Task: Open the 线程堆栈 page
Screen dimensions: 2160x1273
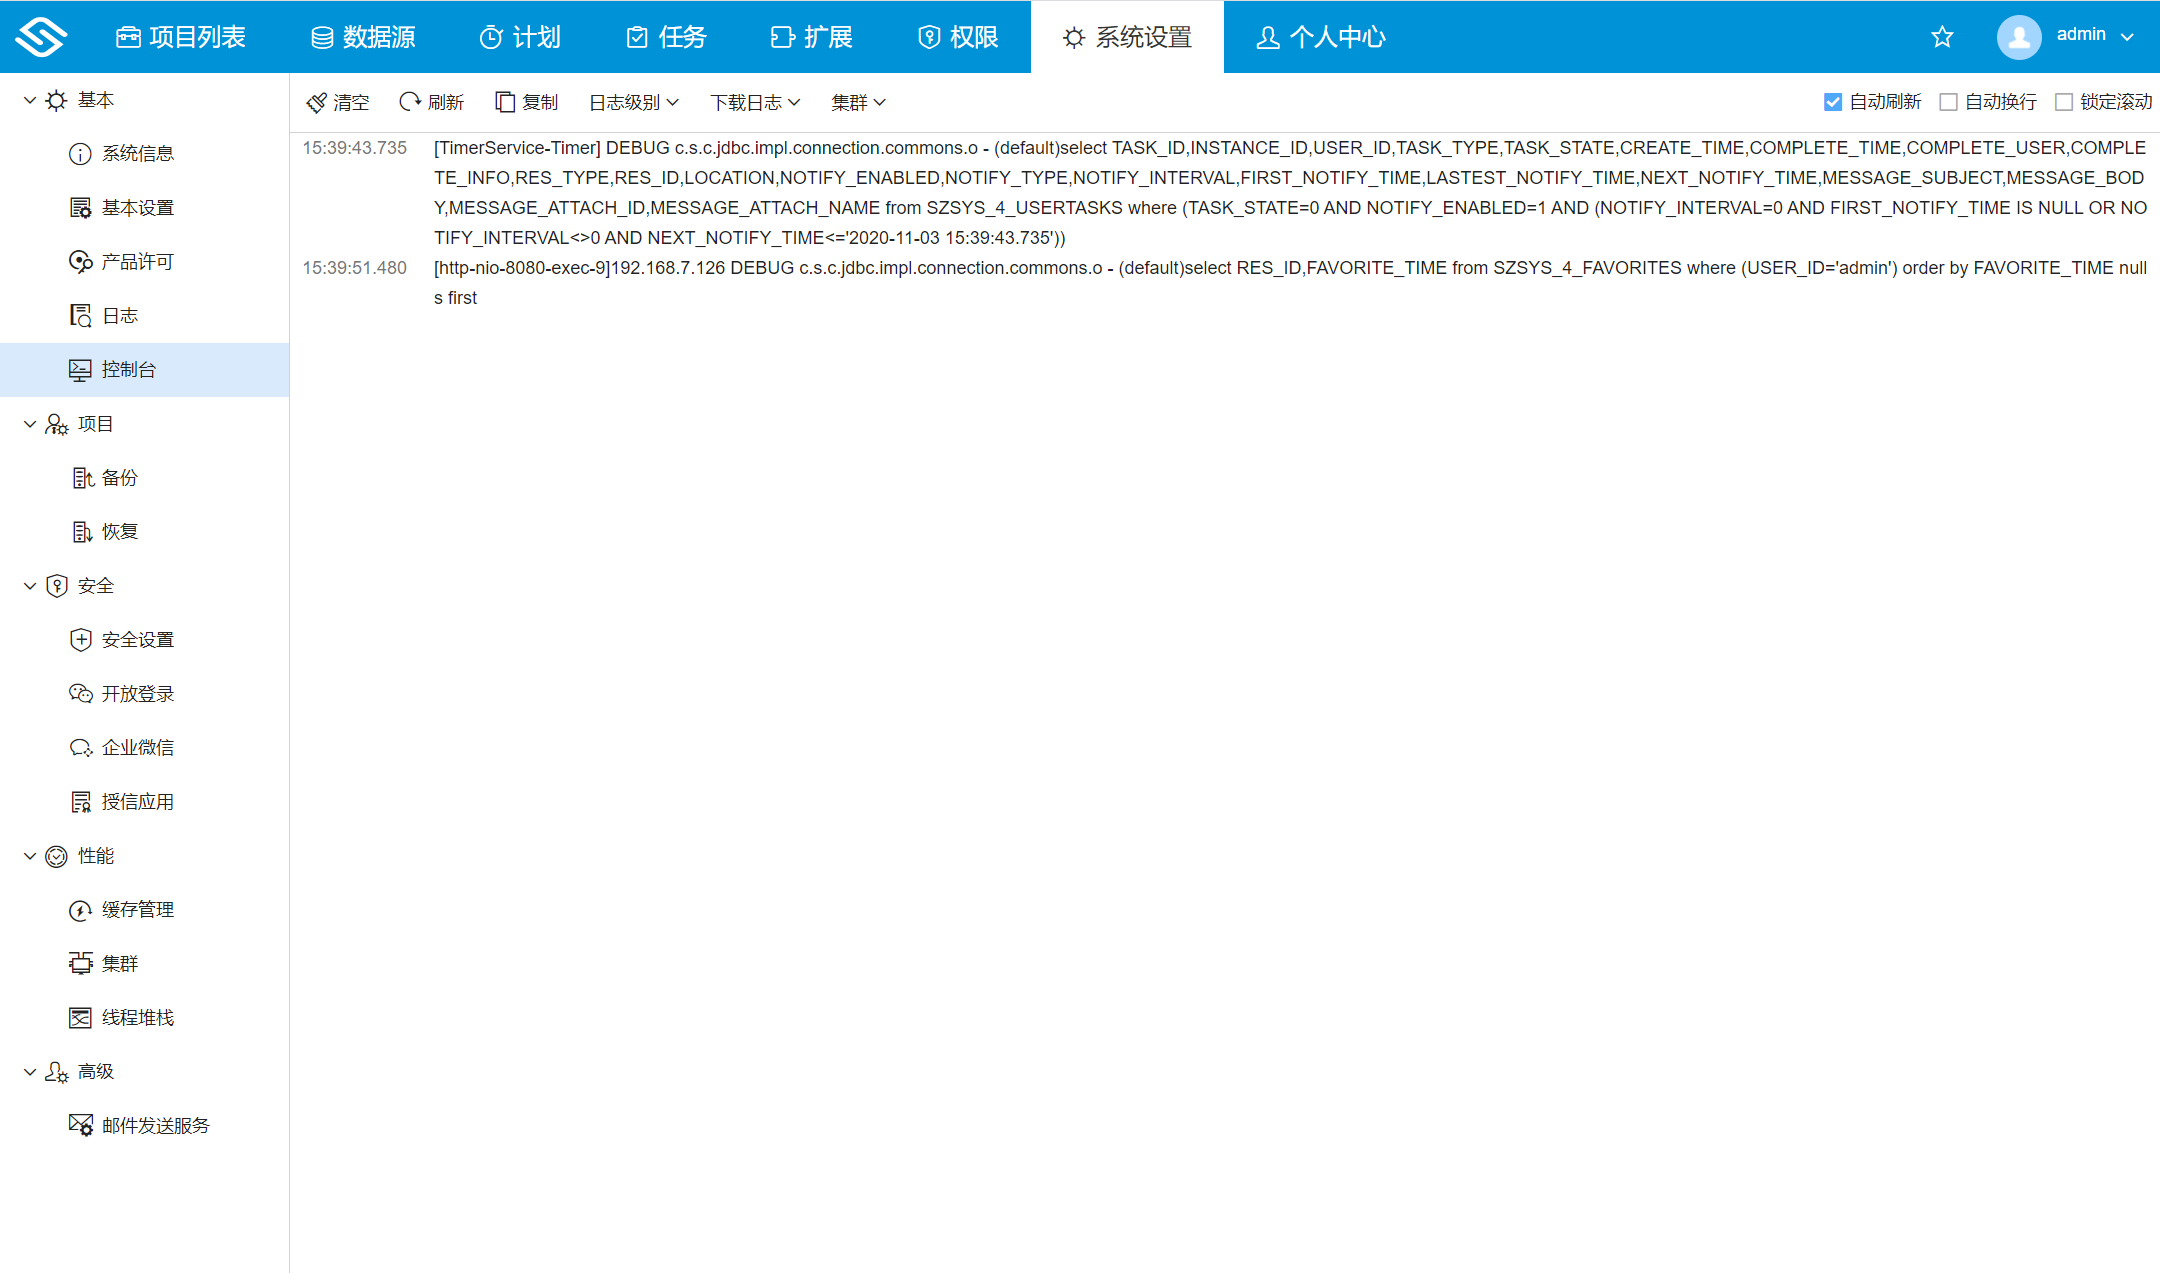Action: click(137, 1018)
